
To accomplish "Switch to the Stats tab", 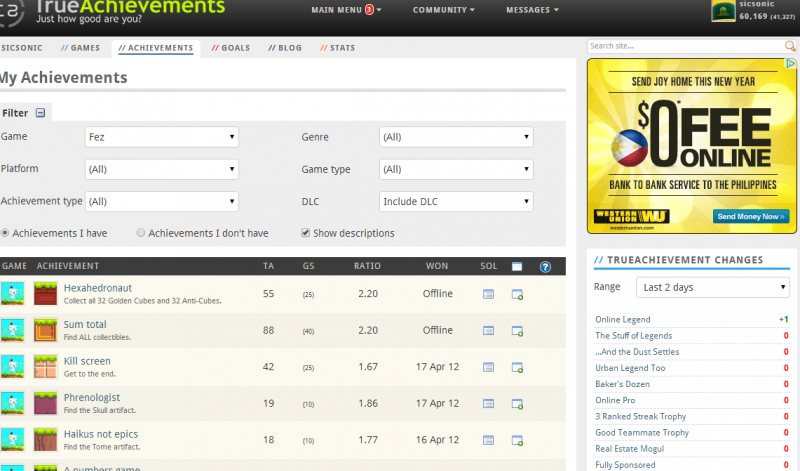I will 337,48.
